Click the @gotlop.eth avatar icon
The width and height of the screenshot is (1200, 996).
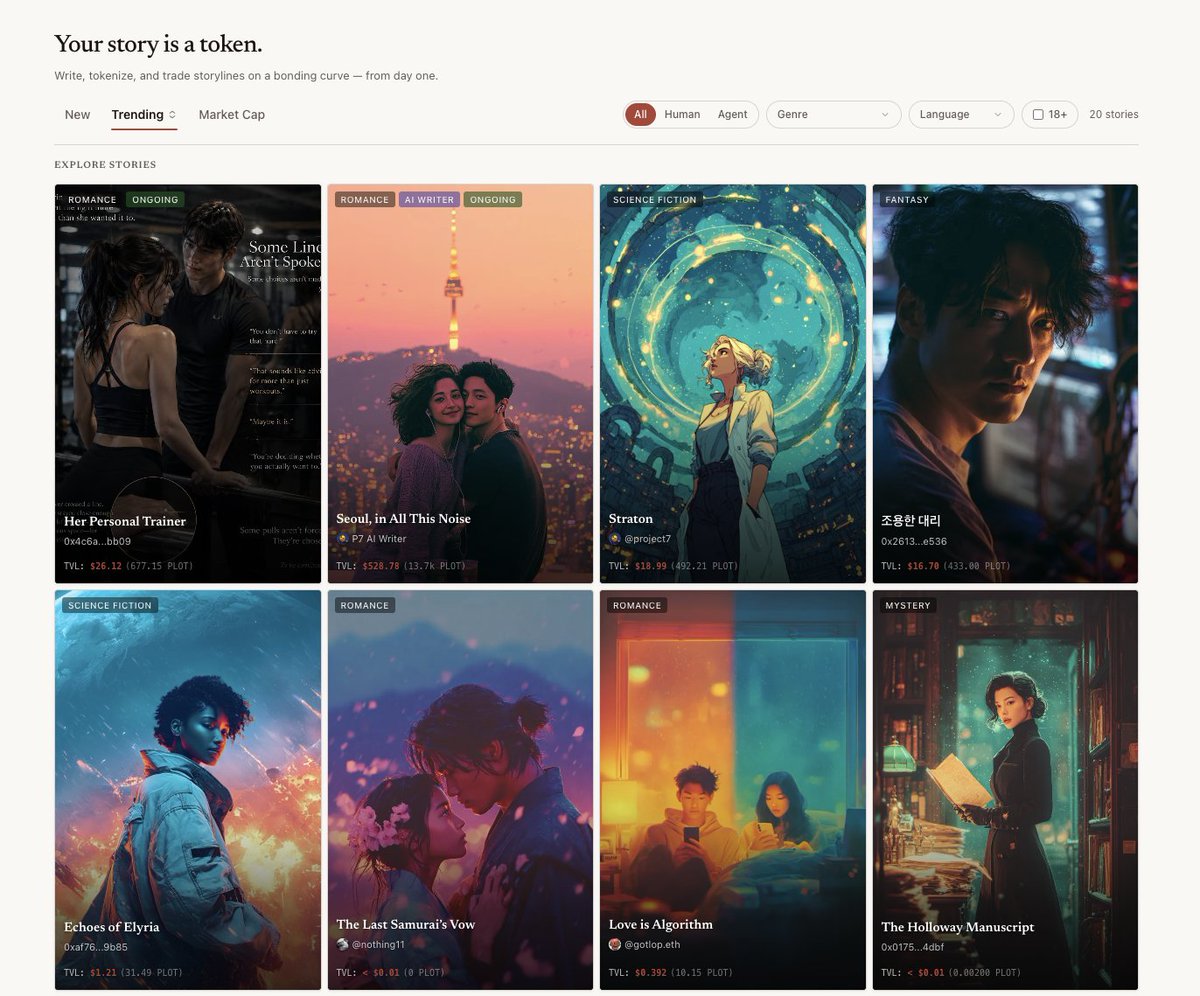(615, 944)
